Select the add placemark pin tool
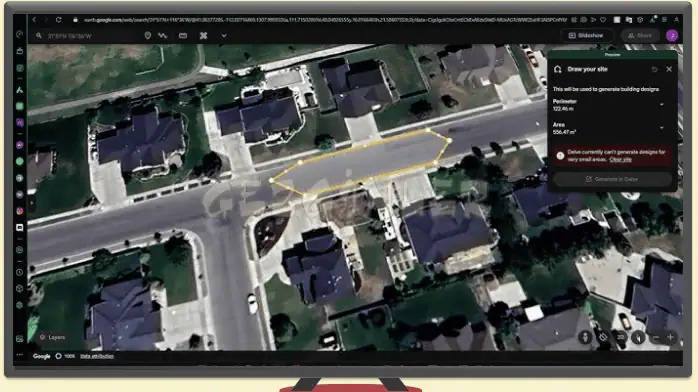This screenshot has width=698, height=392. pyautogui.click(x=147, y=36)
